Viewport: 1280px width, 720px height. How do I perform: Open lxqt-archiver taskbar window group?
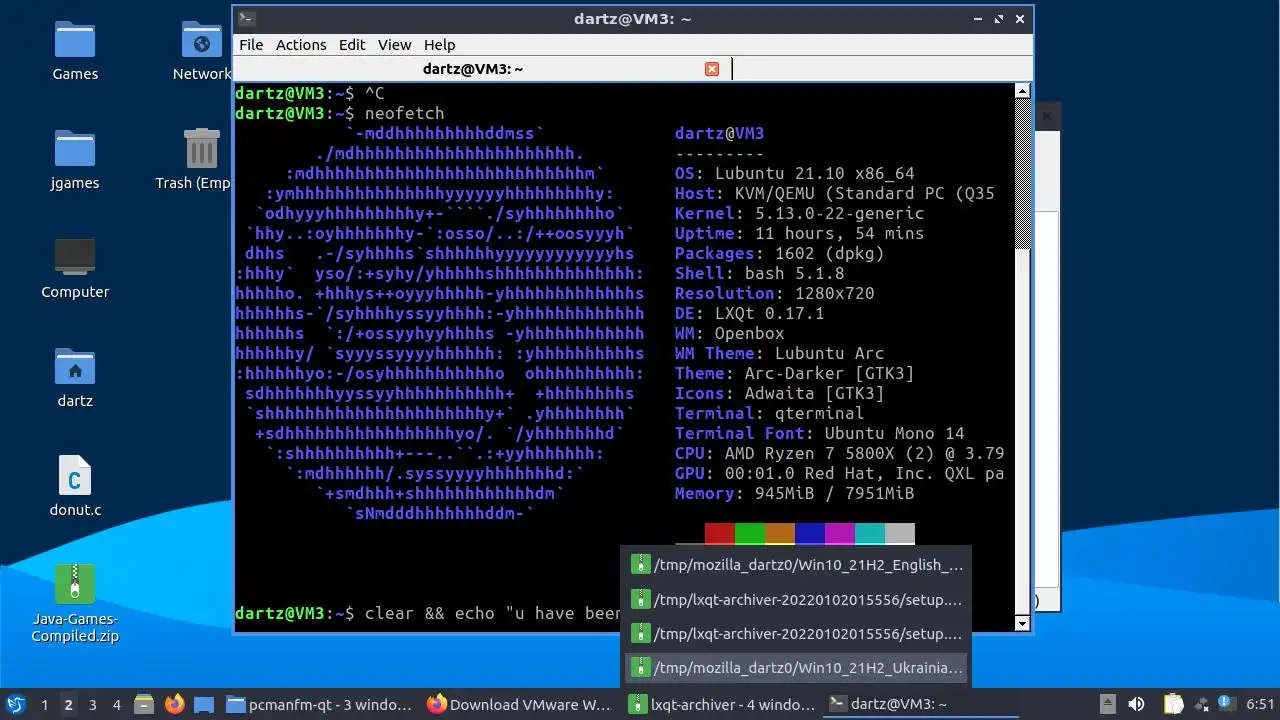pyautogui.click(x=721, y=704)
